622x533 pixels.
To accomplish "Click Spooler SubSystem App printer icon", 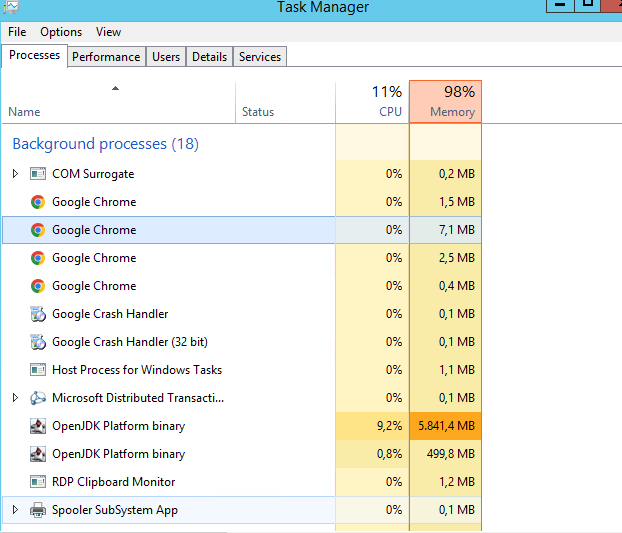I will (x=38, y=510).
